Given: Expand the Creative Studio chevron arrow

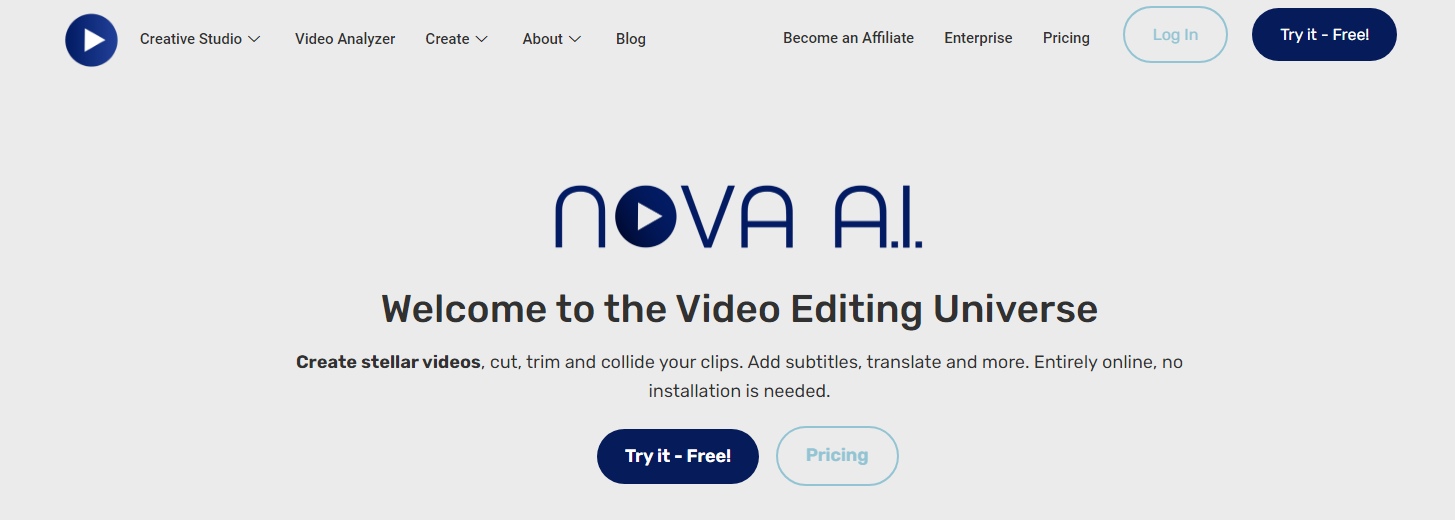Looking at the screenshot, I should [254, 39].
